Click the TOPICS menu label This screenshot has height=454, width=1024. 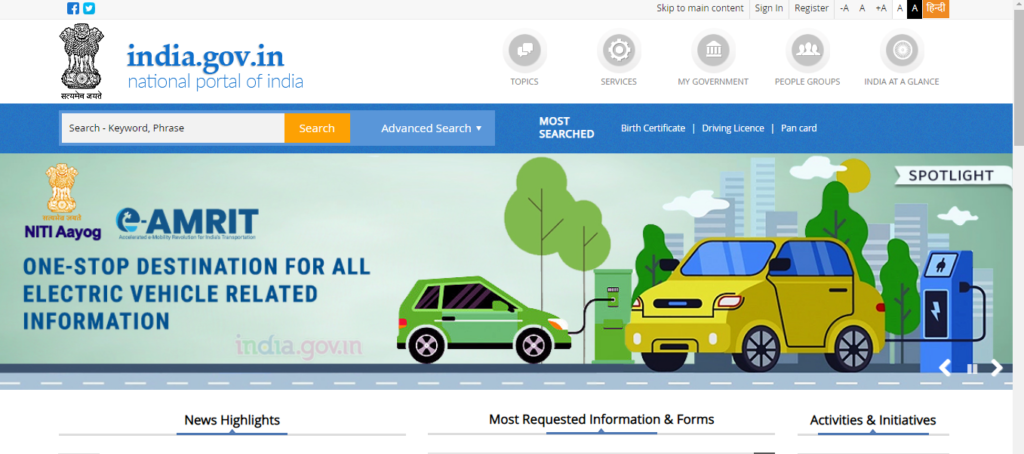pos(524,82)
